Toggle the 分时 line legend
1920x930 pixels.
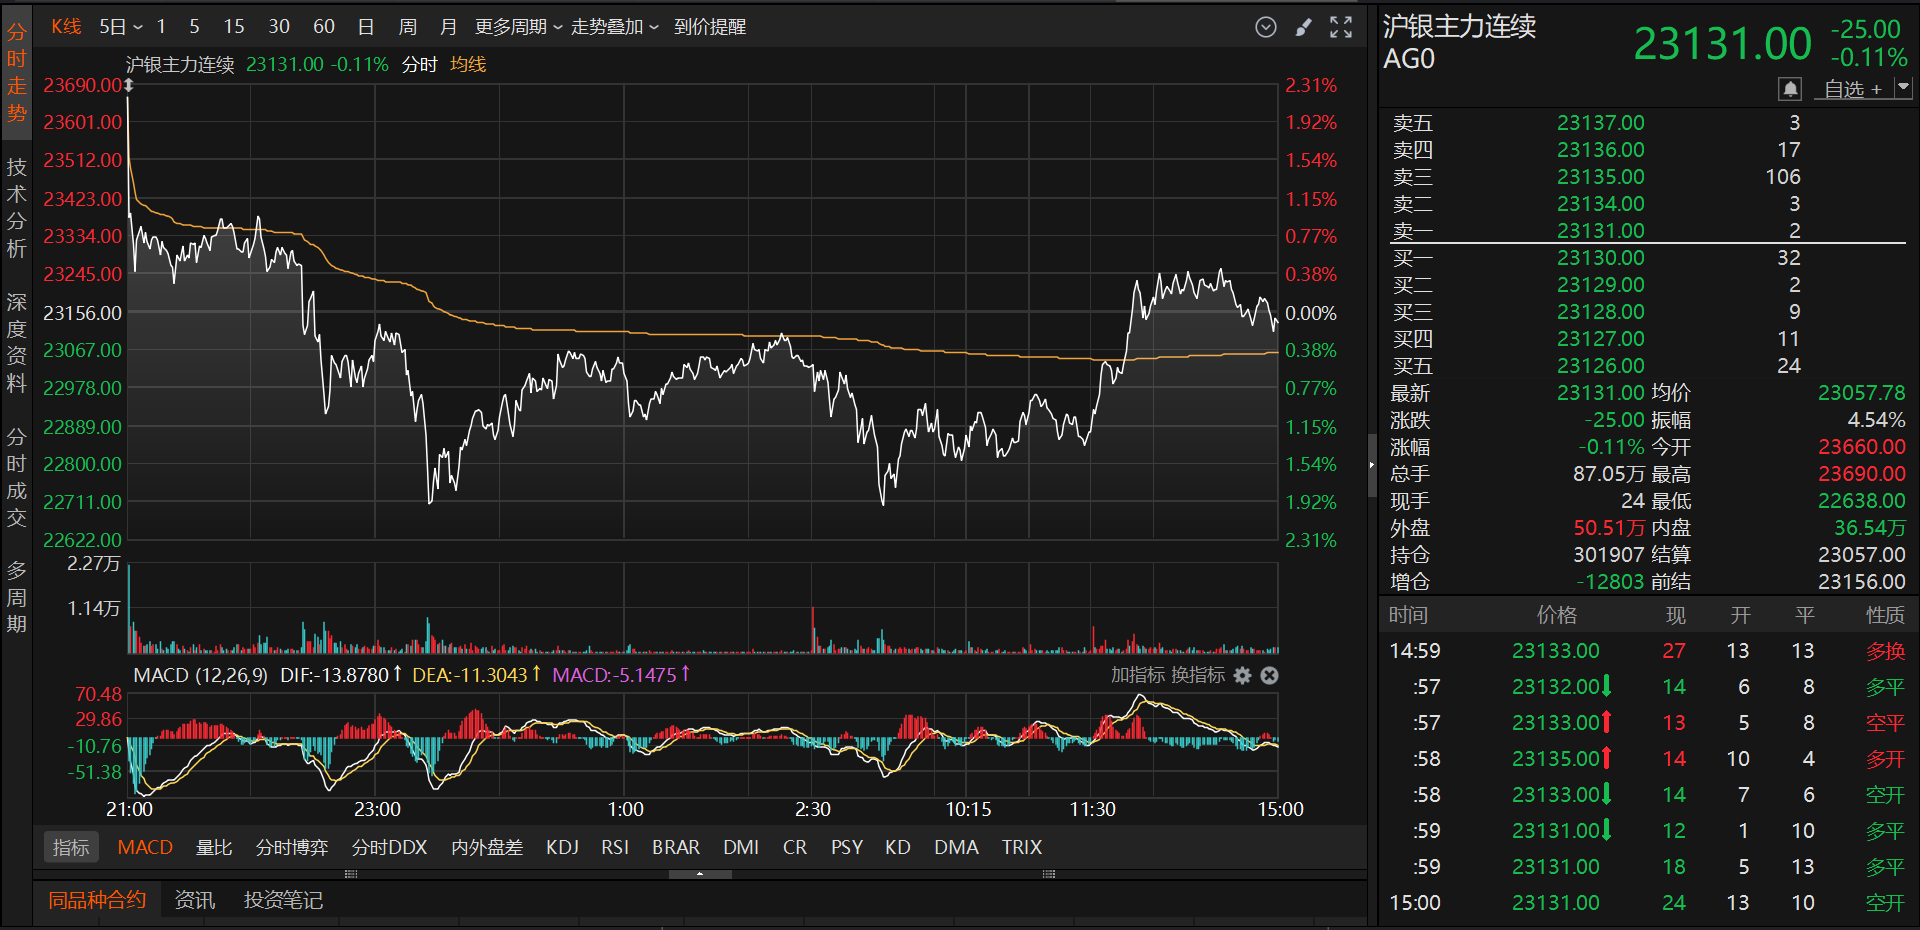(419, 65)
